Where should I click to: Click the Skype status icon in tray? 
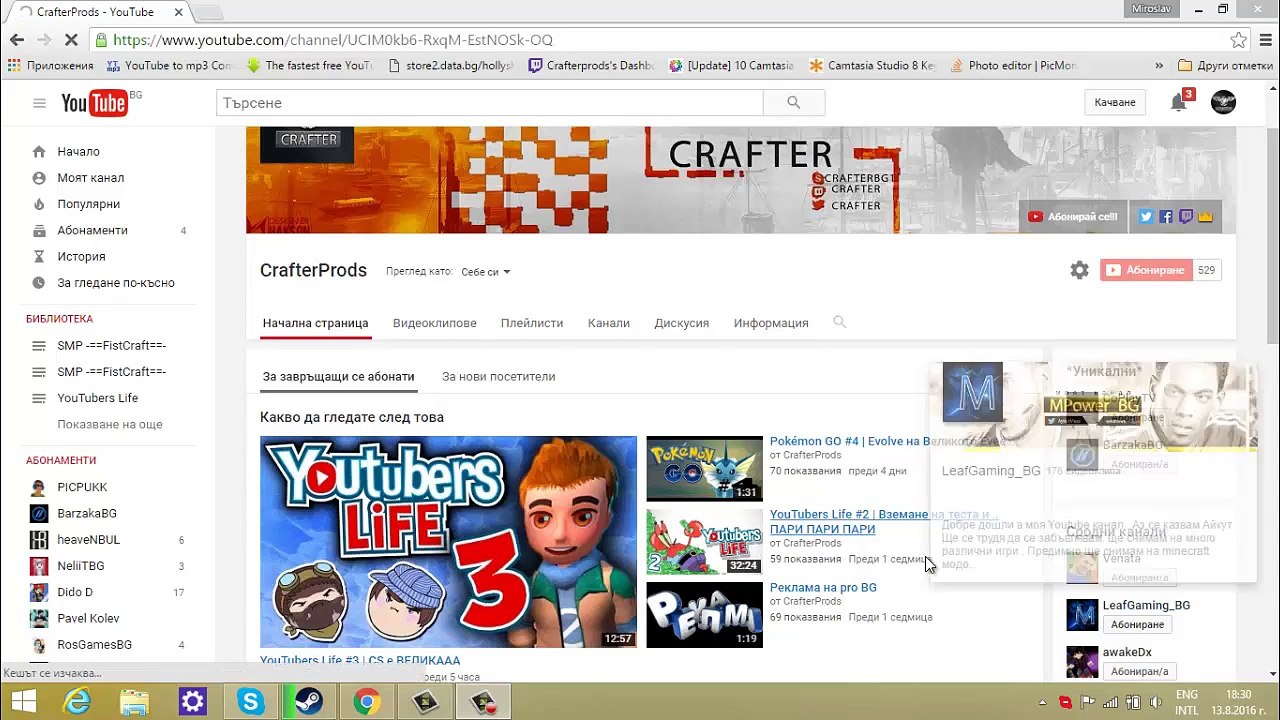(1065, 702)
